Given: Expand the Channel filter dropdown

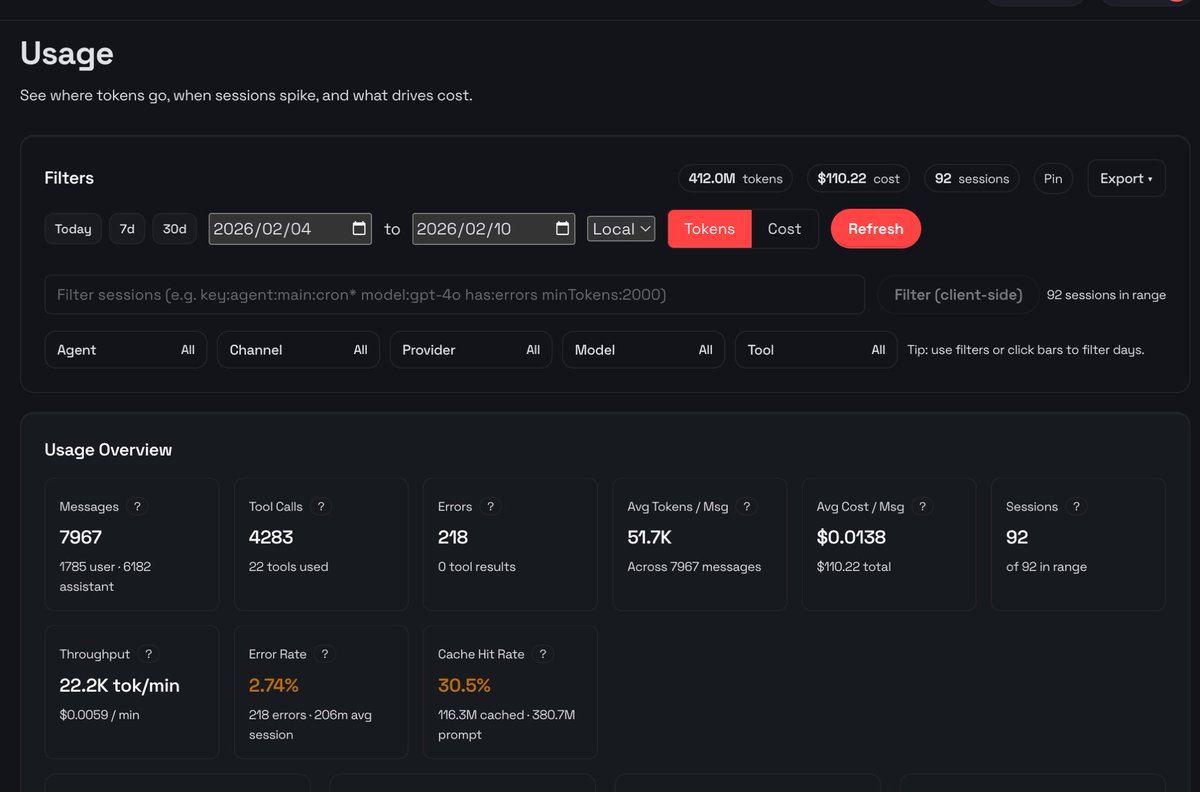Looking at the screenshot, I should tap(298, 350).
